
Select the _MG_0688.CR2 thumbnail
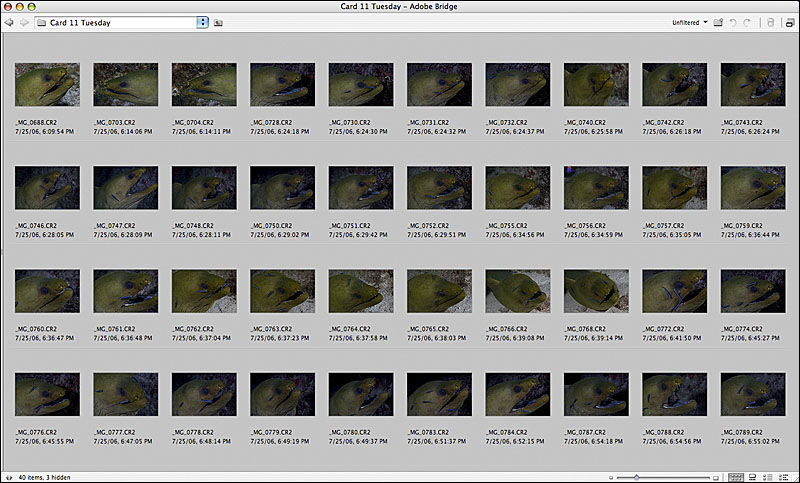pyautogui.click(x=47, y=85)
